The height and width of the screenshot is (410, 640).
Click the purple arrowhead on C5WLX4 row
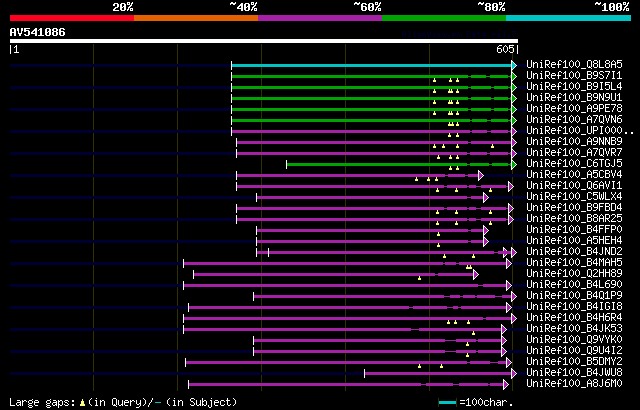pos(486,197)
